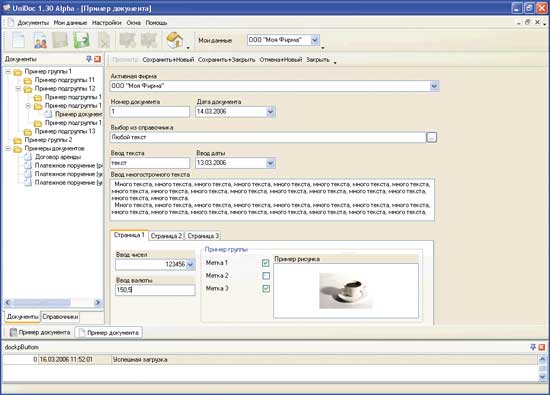Image resolution: width=550 pixels, height=395 pixels.
Task: Click the Сохранить+Закрыть button
Action: click(x=227, y=60)
